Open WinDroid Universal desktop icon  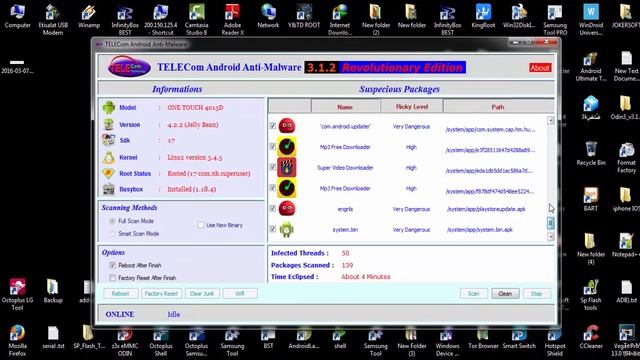coord(591,19)
